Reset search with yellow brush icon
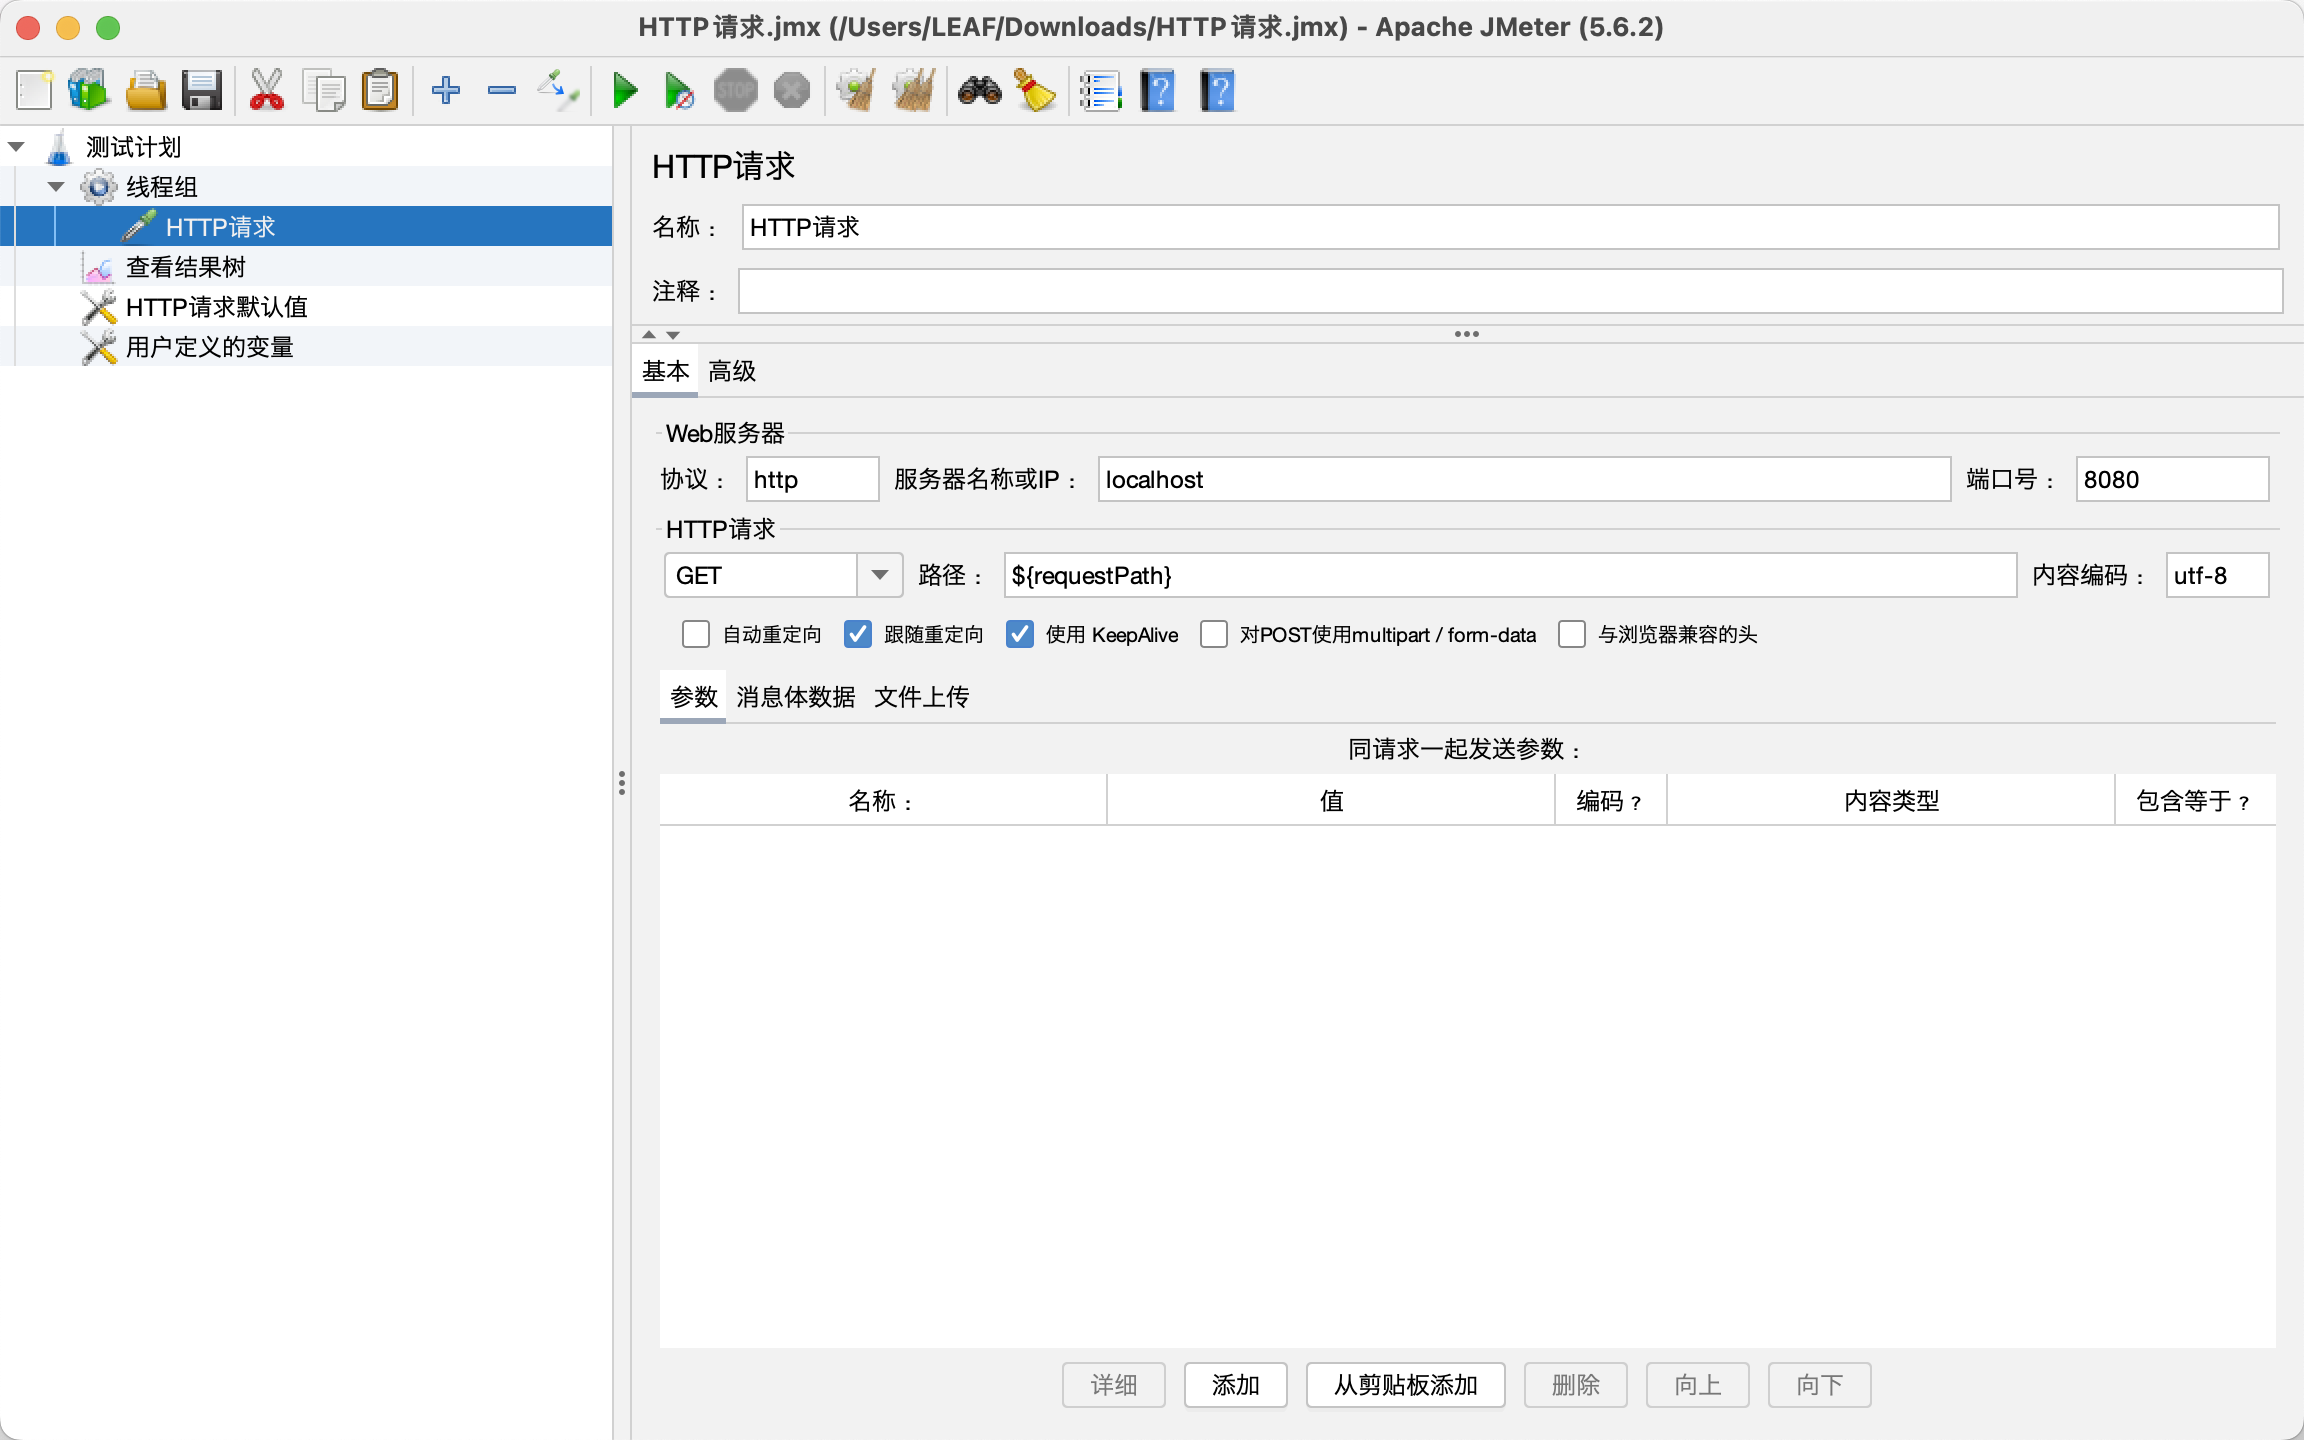 [x=1036, y=91]
